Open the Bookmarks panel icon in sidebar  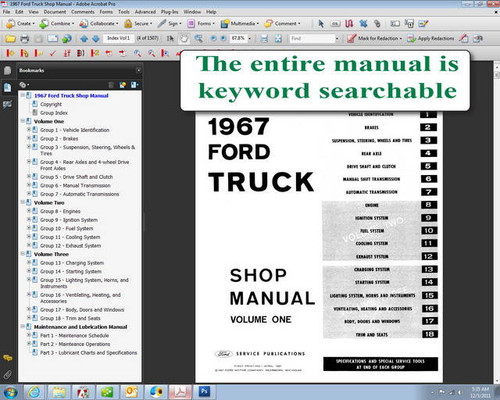point(7,87)
